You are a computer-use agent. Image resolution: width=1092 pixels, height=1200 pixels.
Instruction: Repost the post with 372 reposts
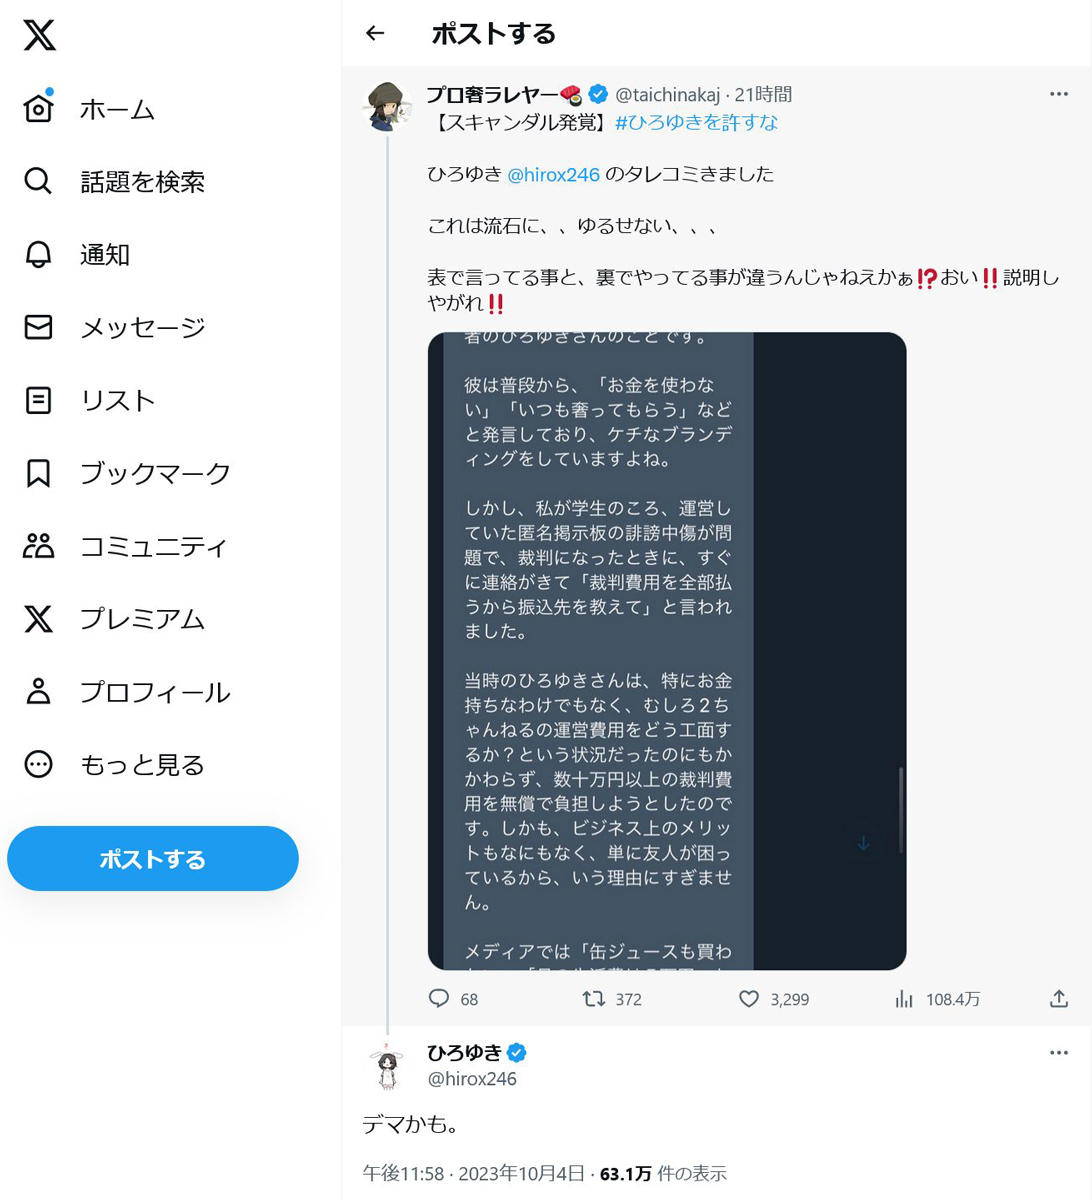click(x=594, y=998)
